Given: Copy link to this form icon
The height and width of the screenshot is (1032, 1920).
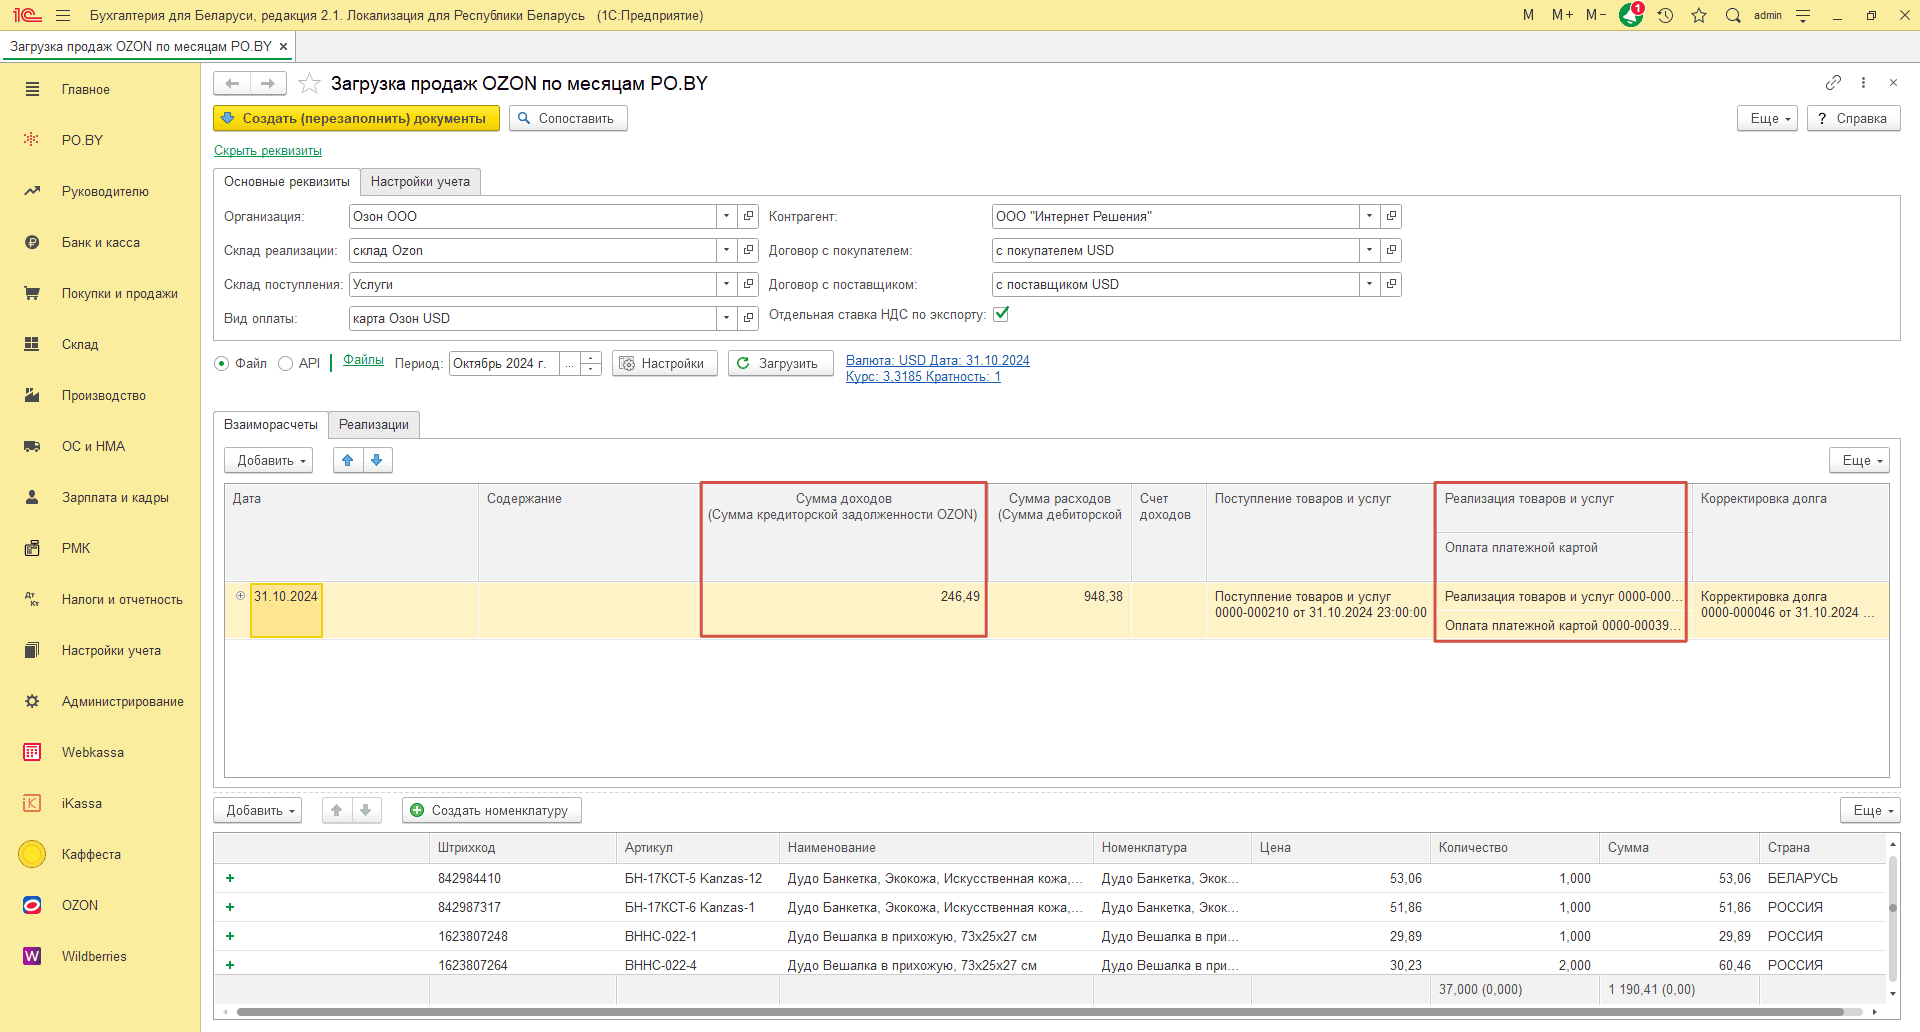Looking at the screenshot, I should (x=1833, y=82).
